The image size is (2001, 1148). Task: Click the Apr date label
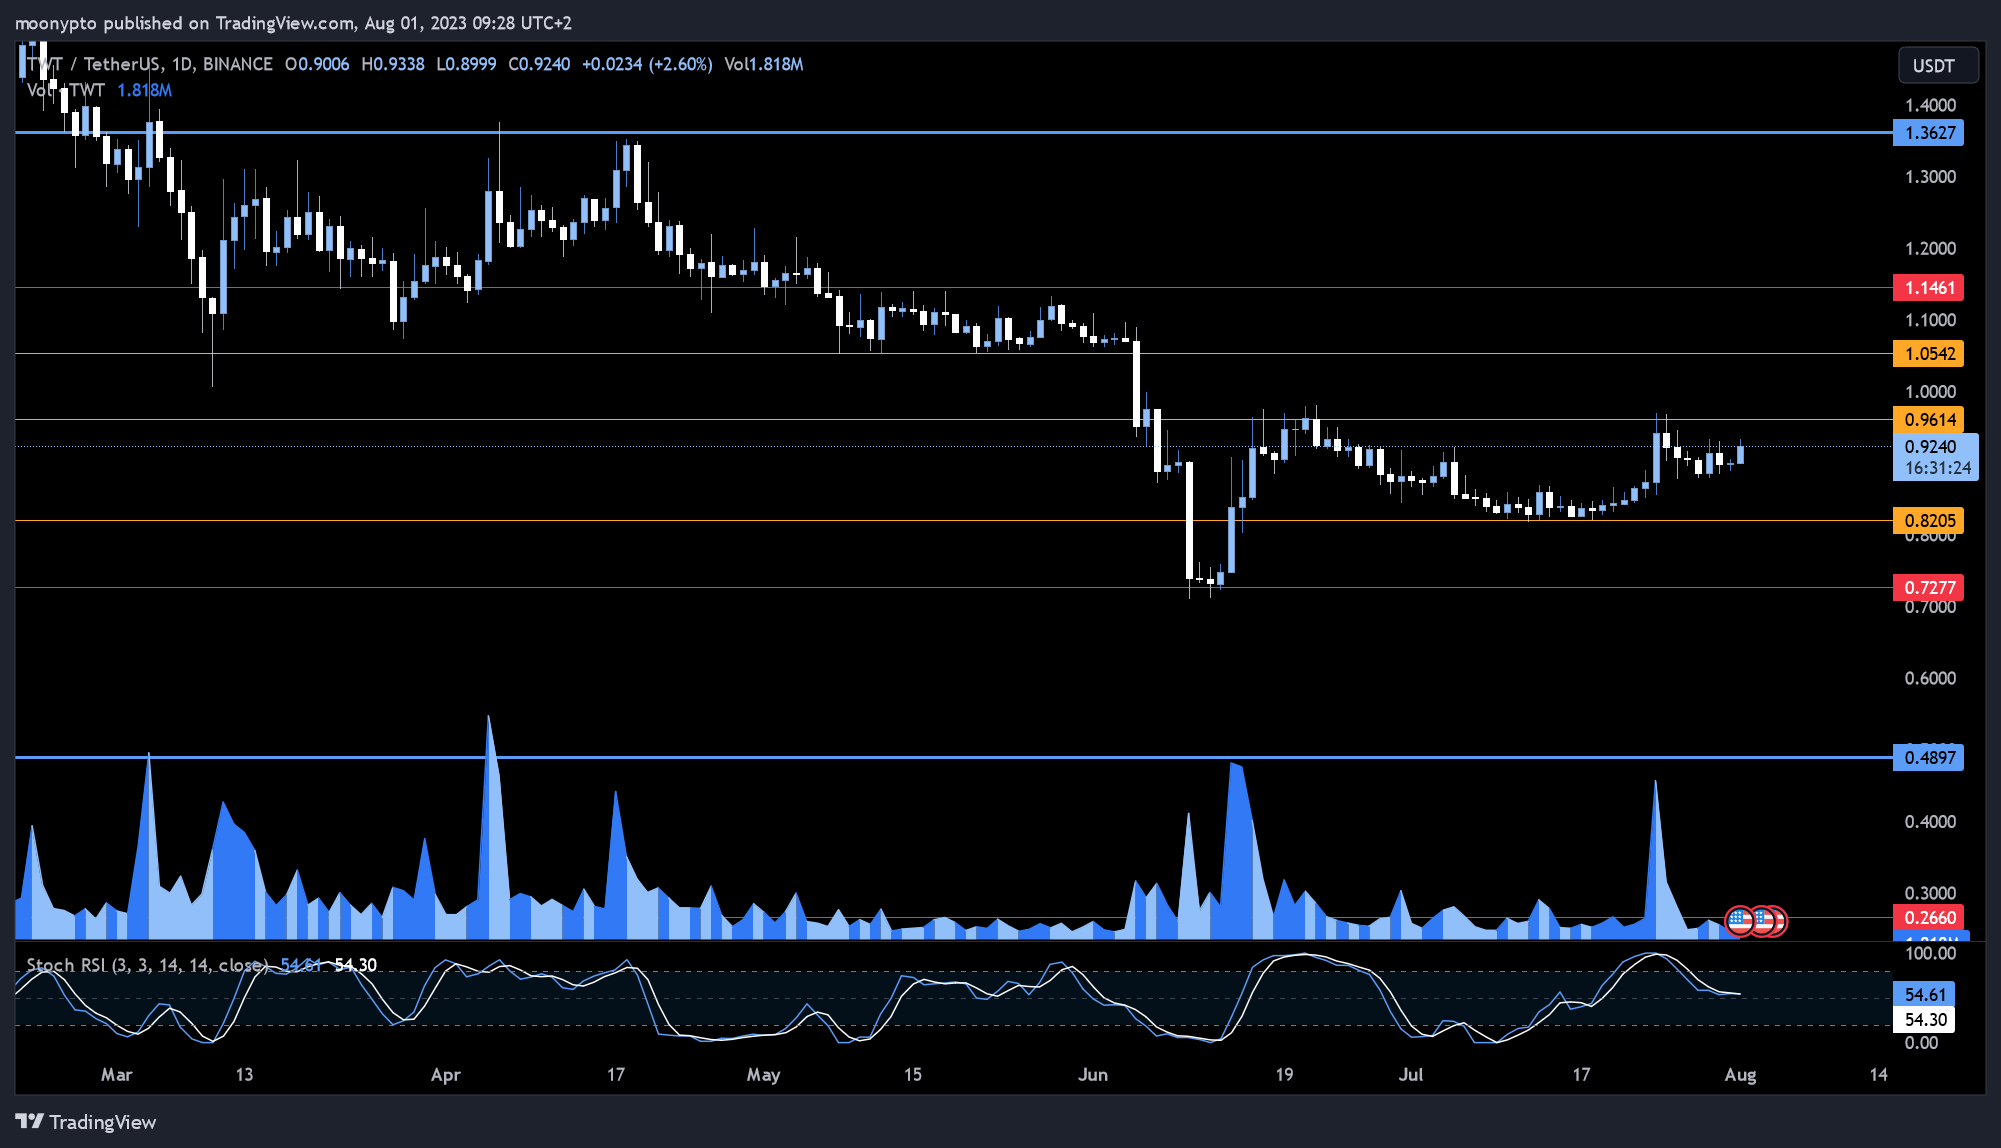445,1075
